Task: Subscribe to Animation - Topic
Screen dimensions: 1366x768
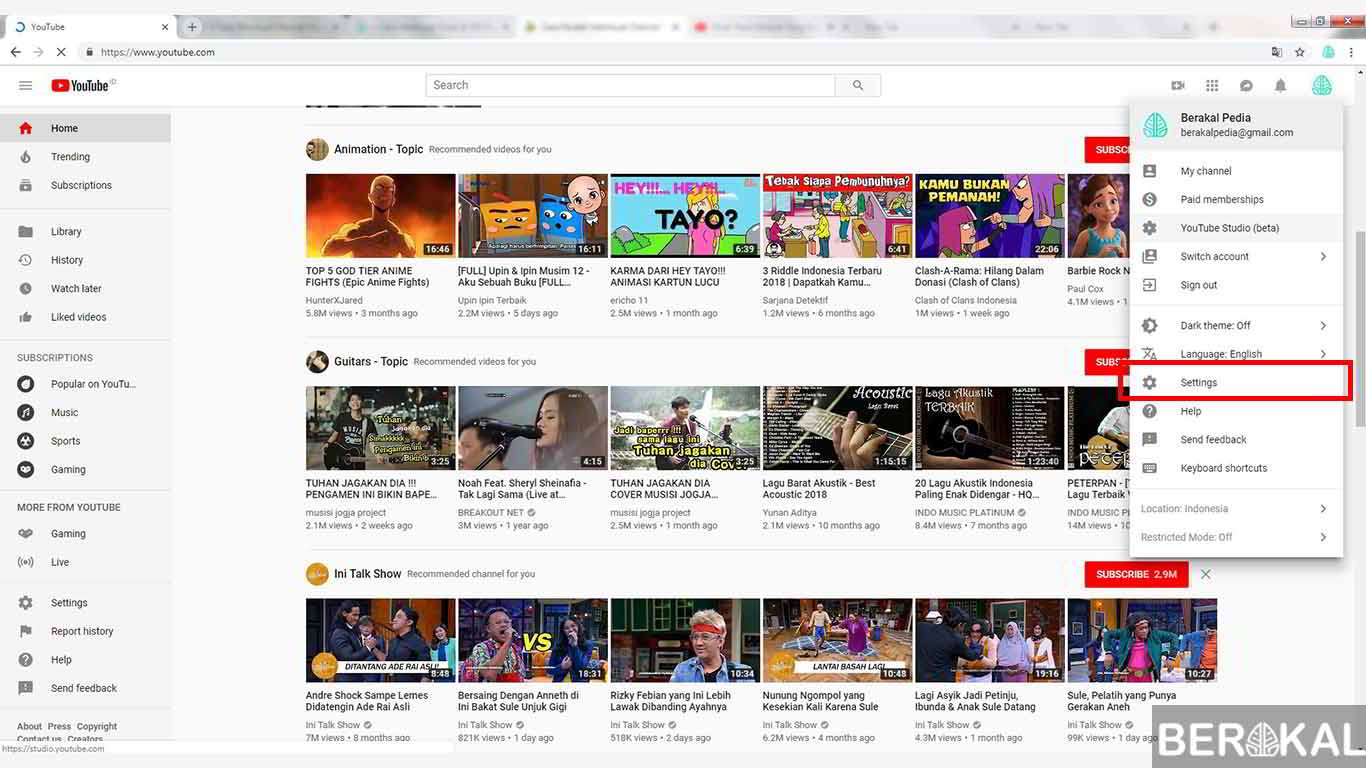Action: pos(1108,150)
